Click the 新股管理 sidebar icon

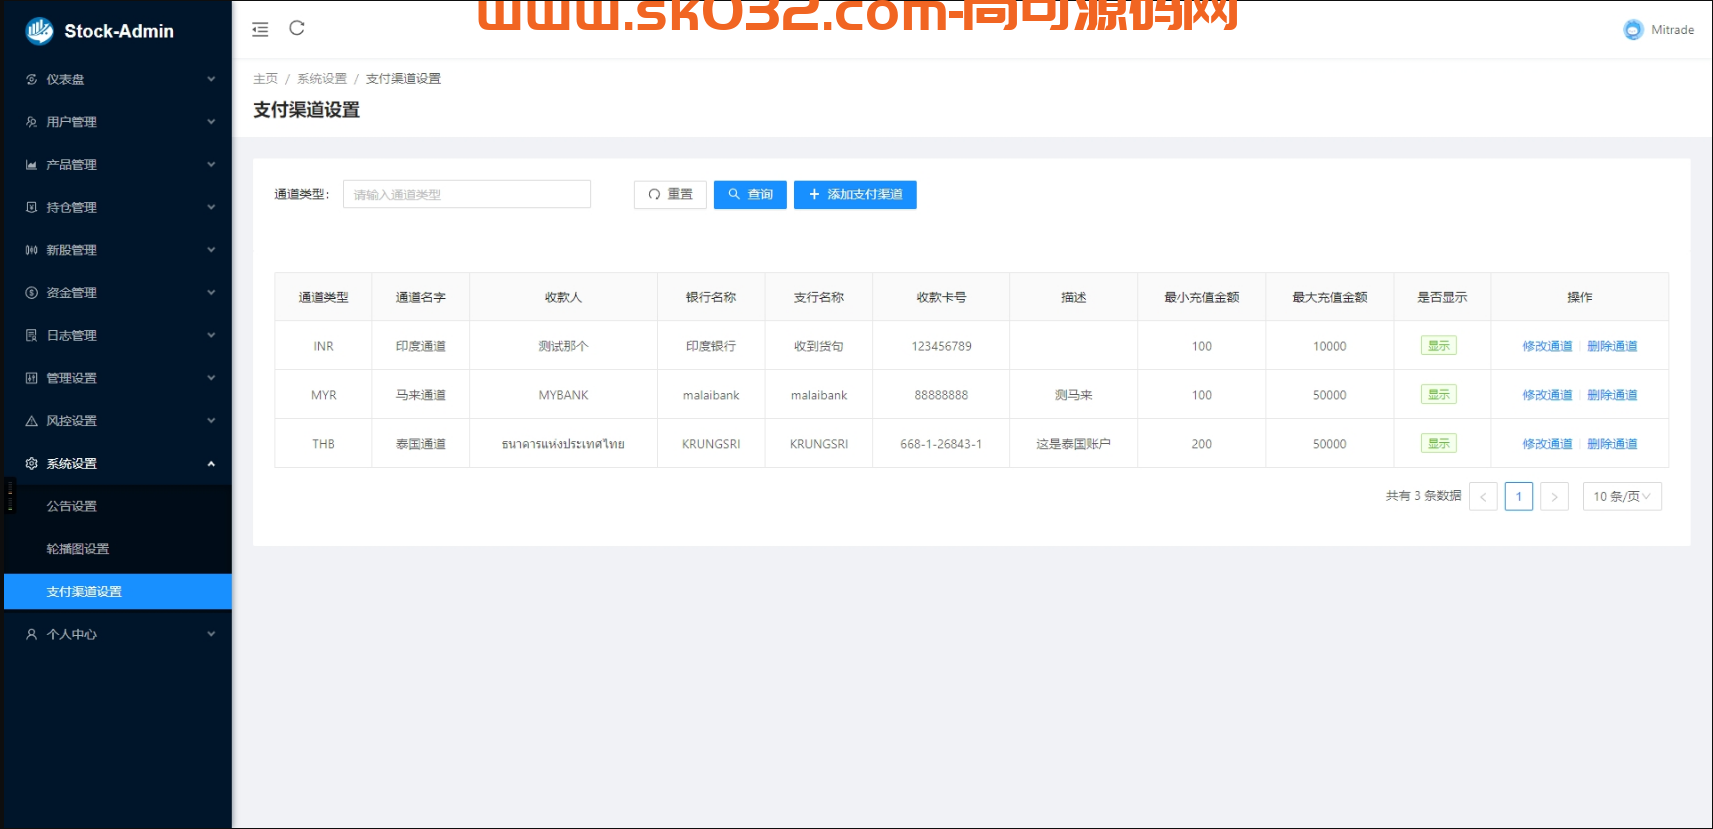click(x=32, y=250)
